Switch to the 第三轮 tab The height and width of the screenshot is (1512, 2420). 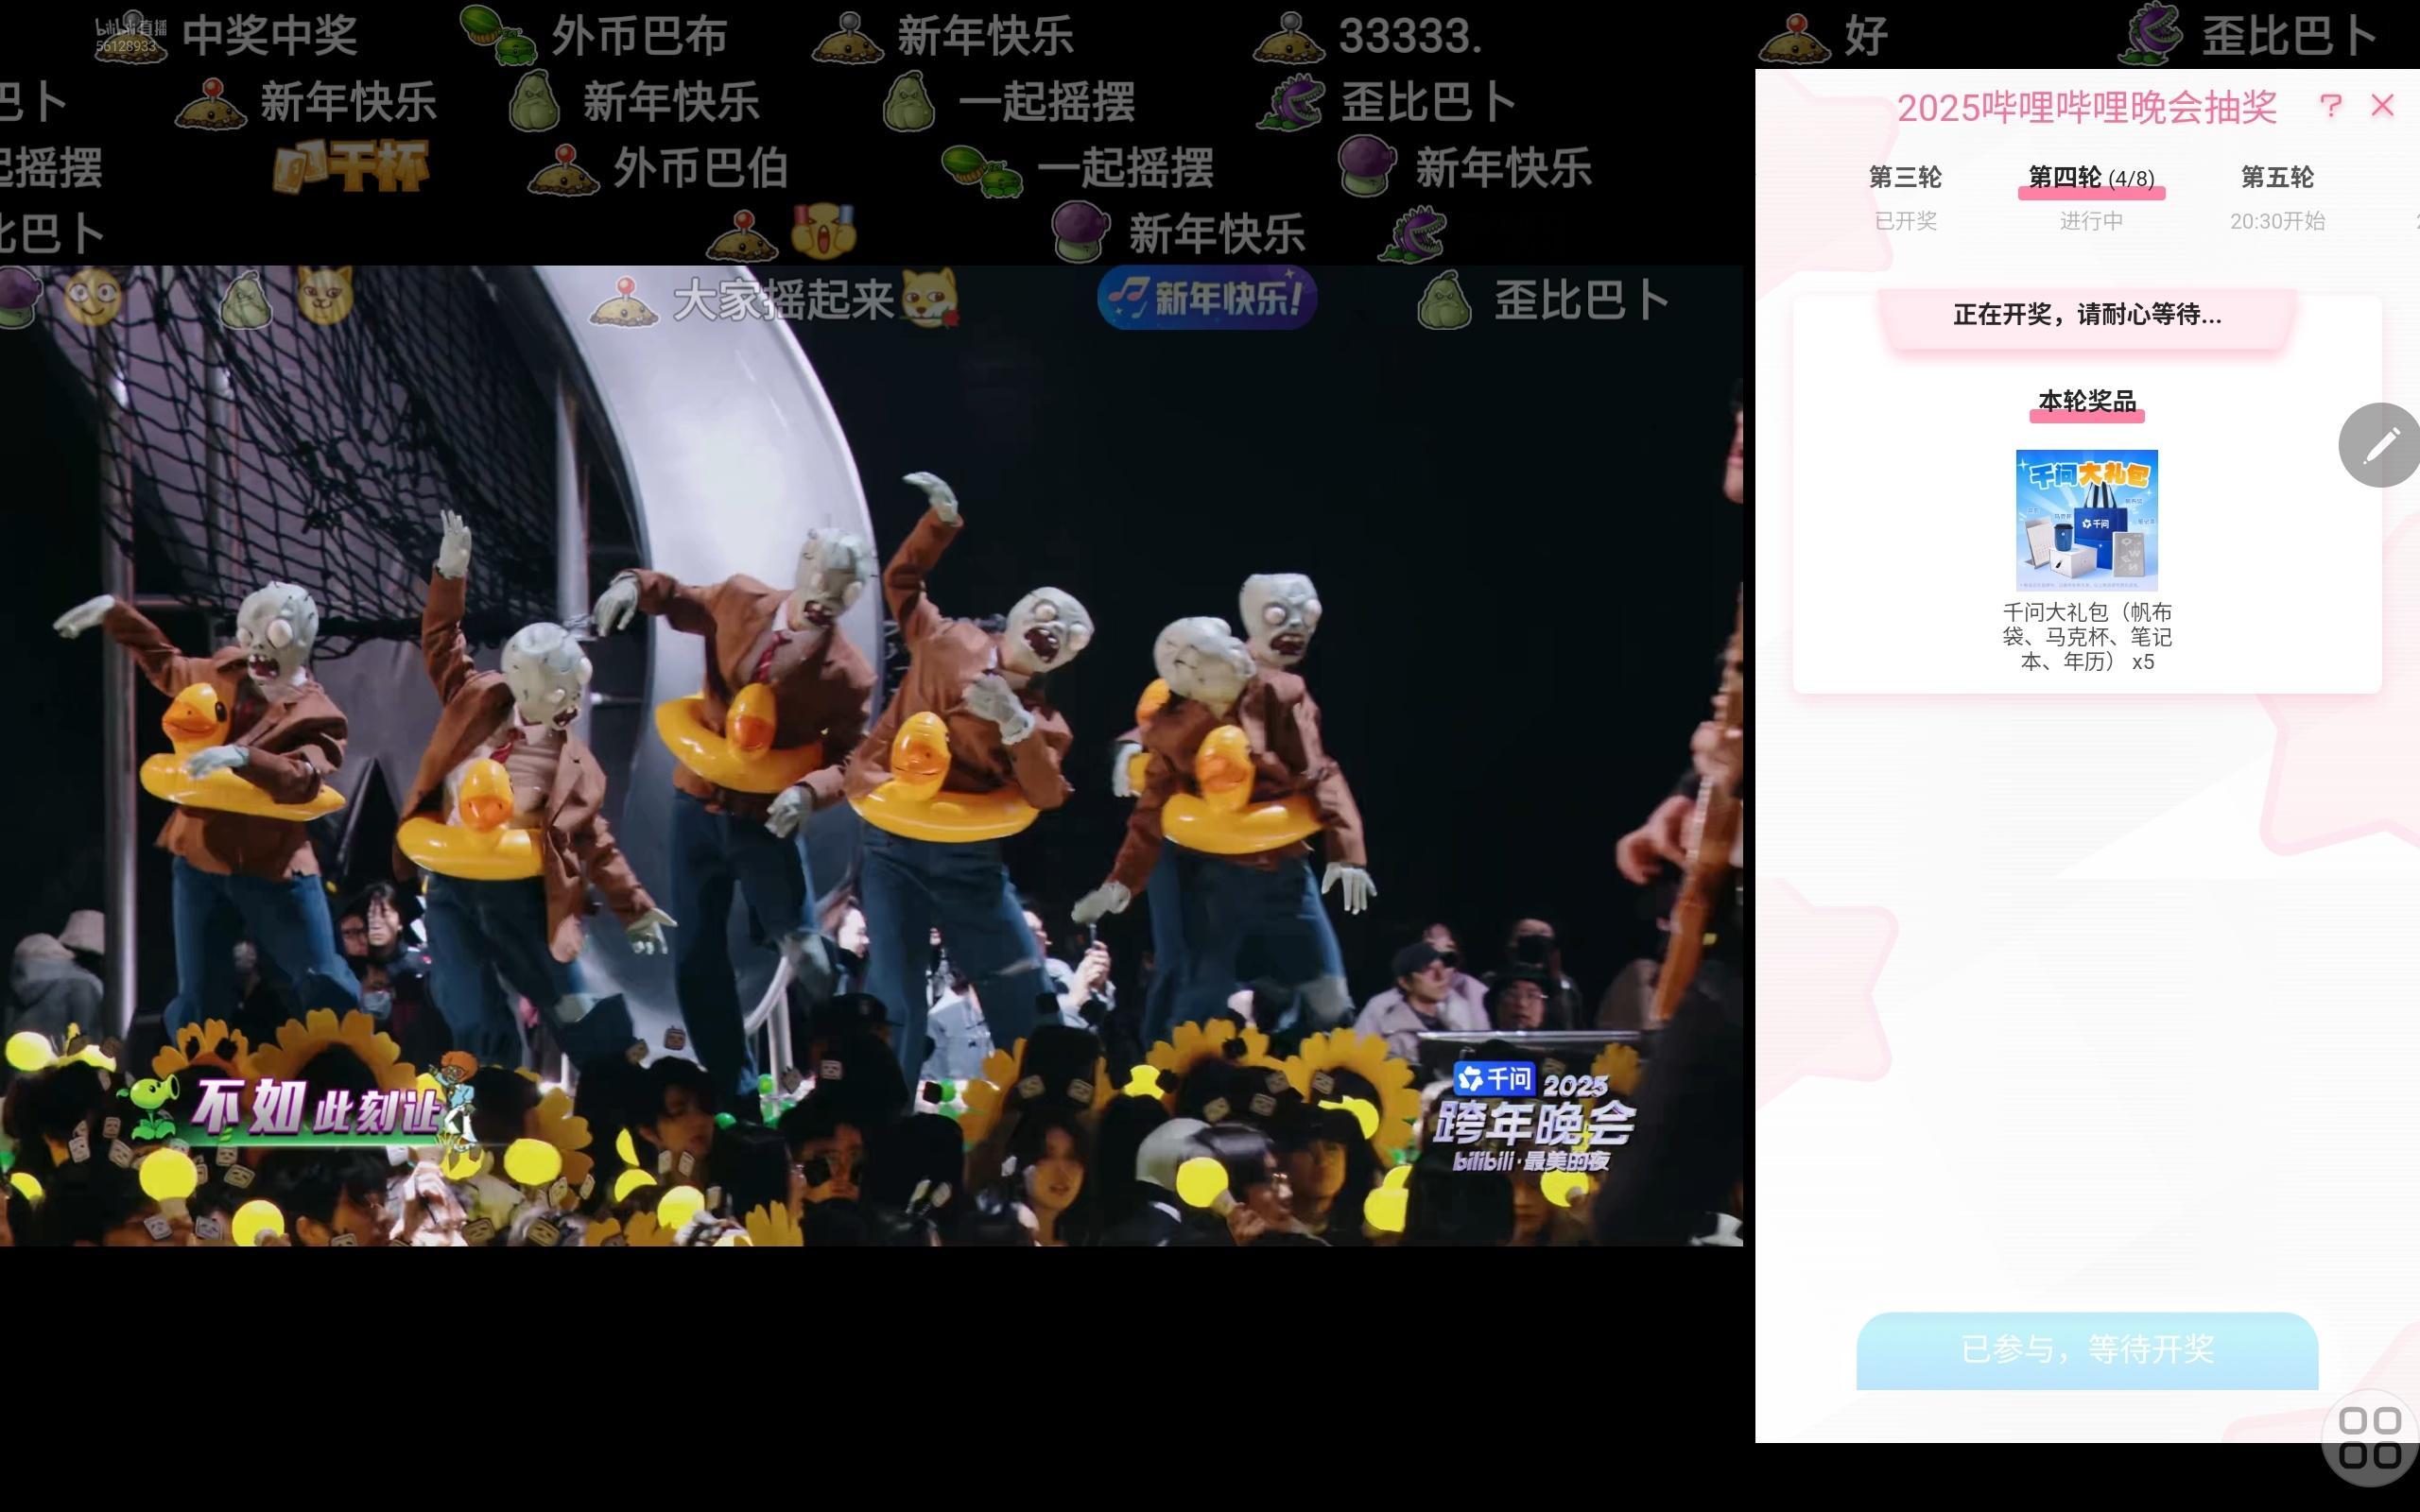pyautogui.click(x=1905, y=178)
